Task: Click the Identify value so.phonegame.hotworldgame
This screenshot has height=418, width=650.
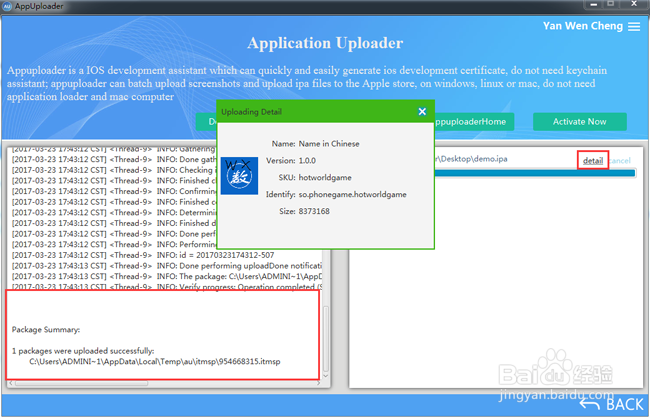Action: 352,194
